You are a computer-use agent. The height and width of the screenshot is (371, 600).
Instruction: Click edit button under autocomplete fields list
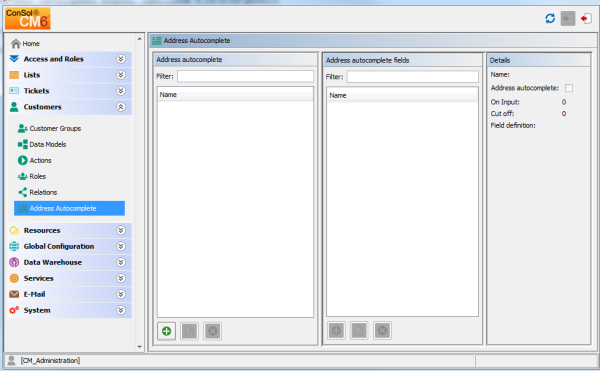pos(359,330)
